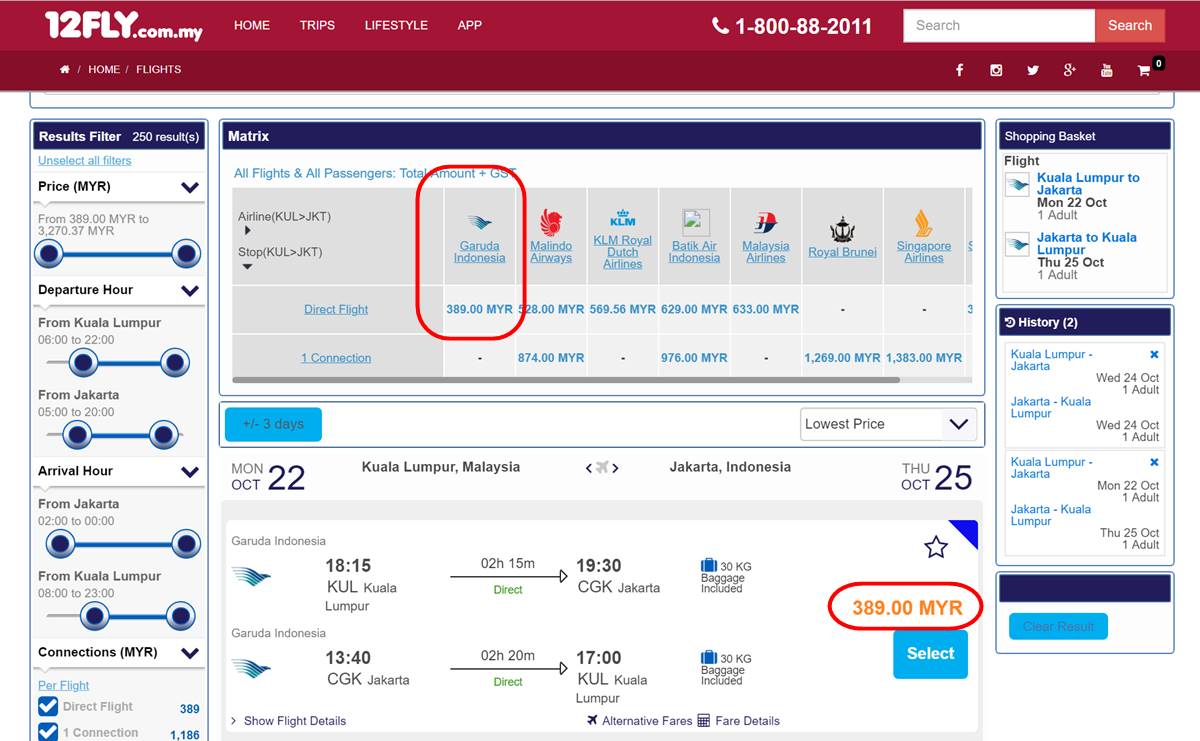Click the Price slider's right handle
Screen dimensions: 1200x741
click(x=186, y=254)
